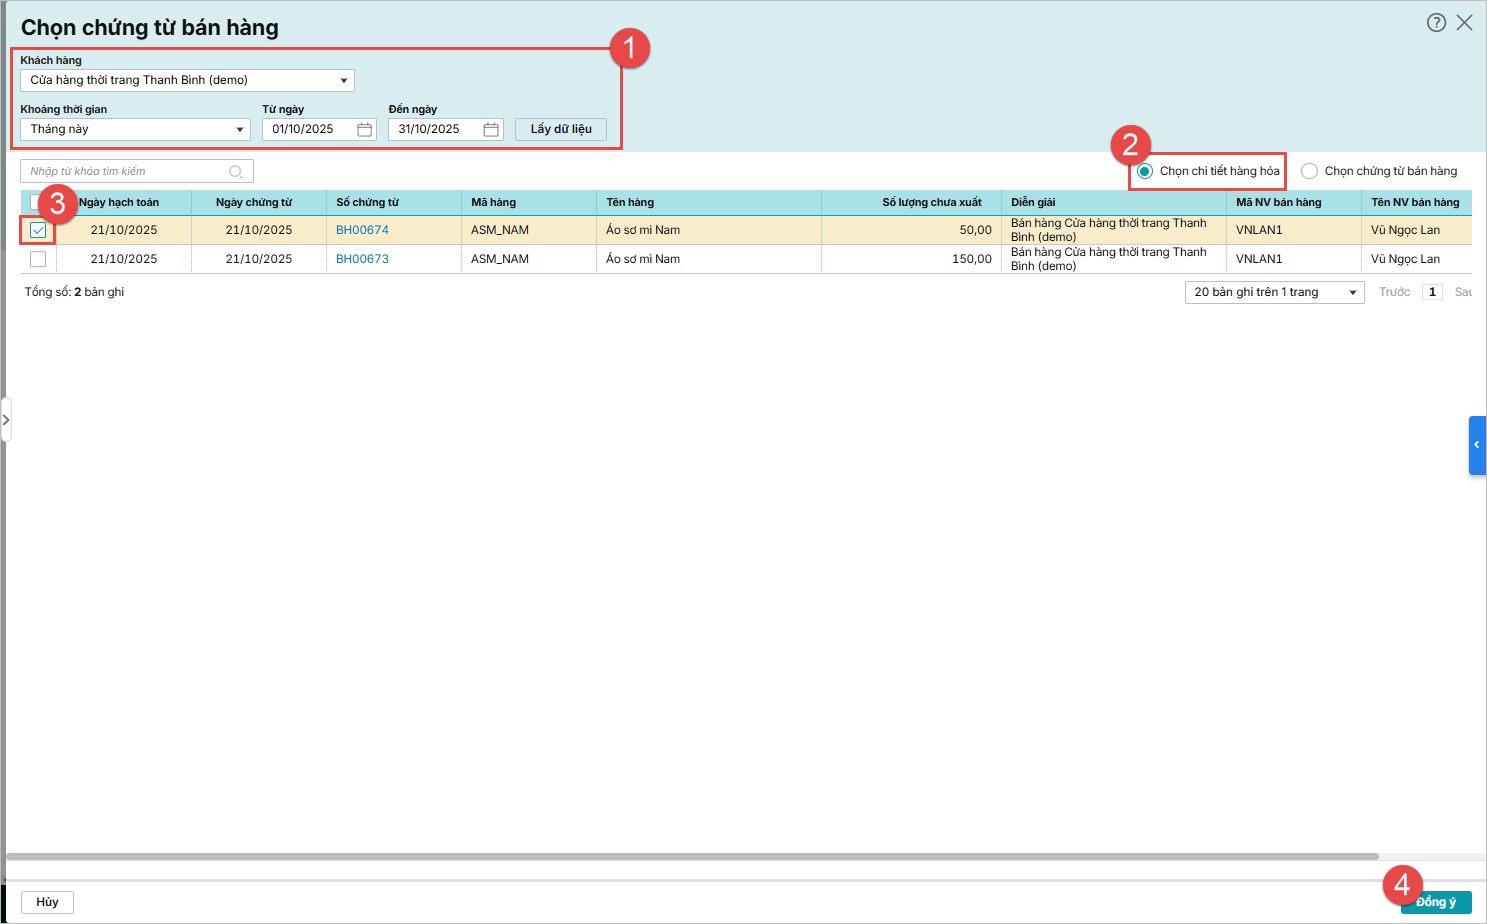The image size is (1487, 924).
Task: Open the Đến ngày calendar picker
Action: point(491,130)
